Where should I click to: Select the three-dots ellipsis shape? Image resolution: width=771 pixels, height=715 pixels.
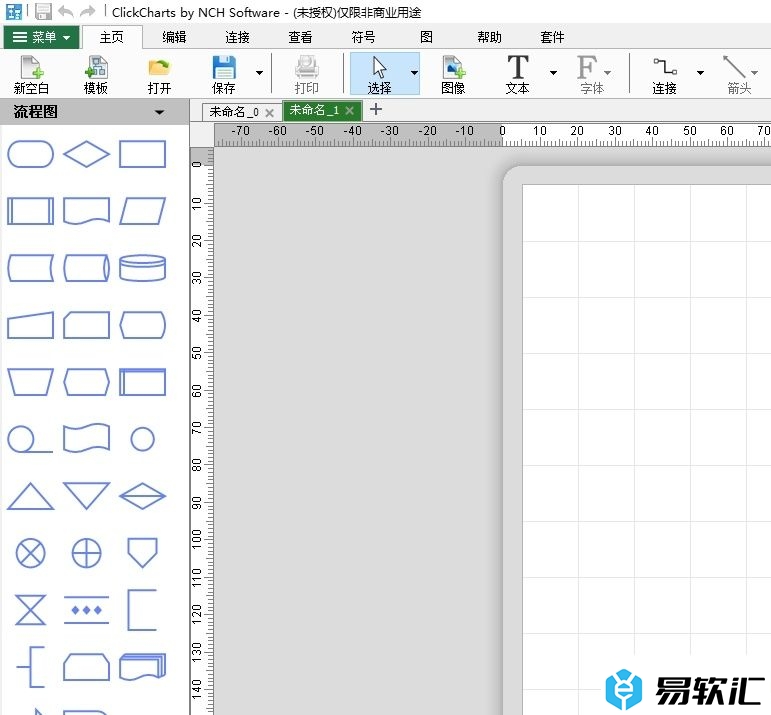[x=87, y=610]
